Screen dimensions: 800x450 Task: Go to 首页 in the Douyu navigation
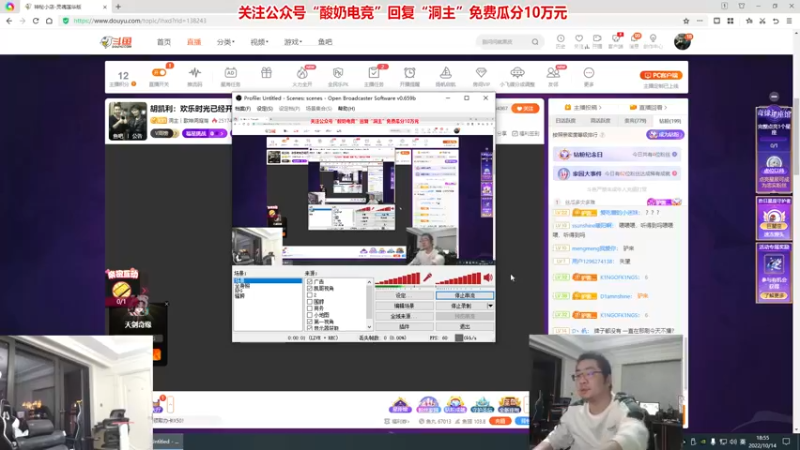pos(164,42)
